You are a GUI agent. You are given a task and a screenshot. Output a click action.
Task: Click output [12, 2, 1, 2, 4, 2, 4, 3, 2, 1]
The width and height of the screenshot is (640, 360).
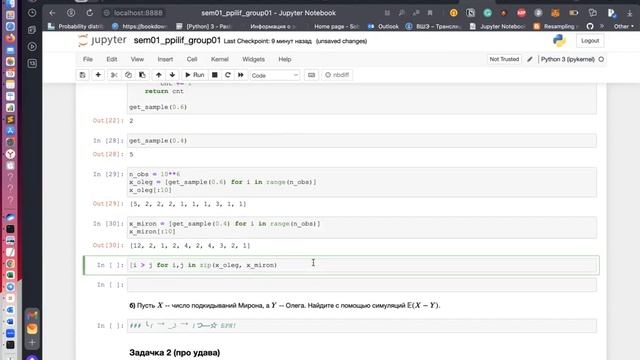tap(190, 246)
